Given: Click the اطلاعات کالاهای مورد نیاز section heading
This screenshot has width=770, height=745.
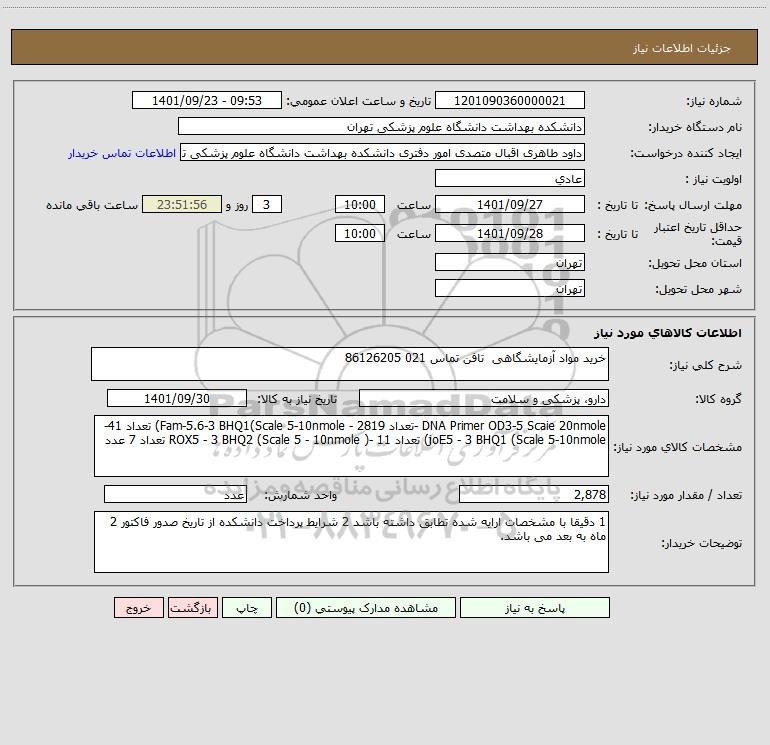Looking at the screenshot, I should [667, 332].
